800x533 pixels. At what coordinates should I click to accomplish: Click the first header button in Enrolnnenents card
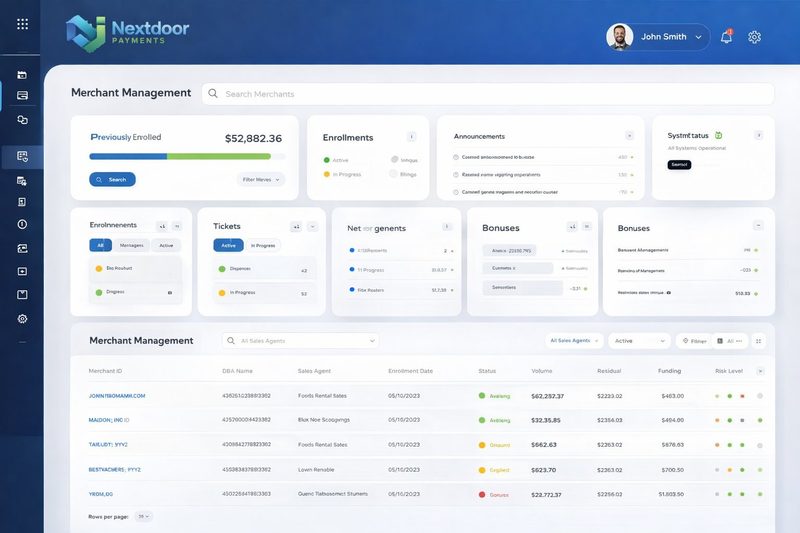click(162, 226)
